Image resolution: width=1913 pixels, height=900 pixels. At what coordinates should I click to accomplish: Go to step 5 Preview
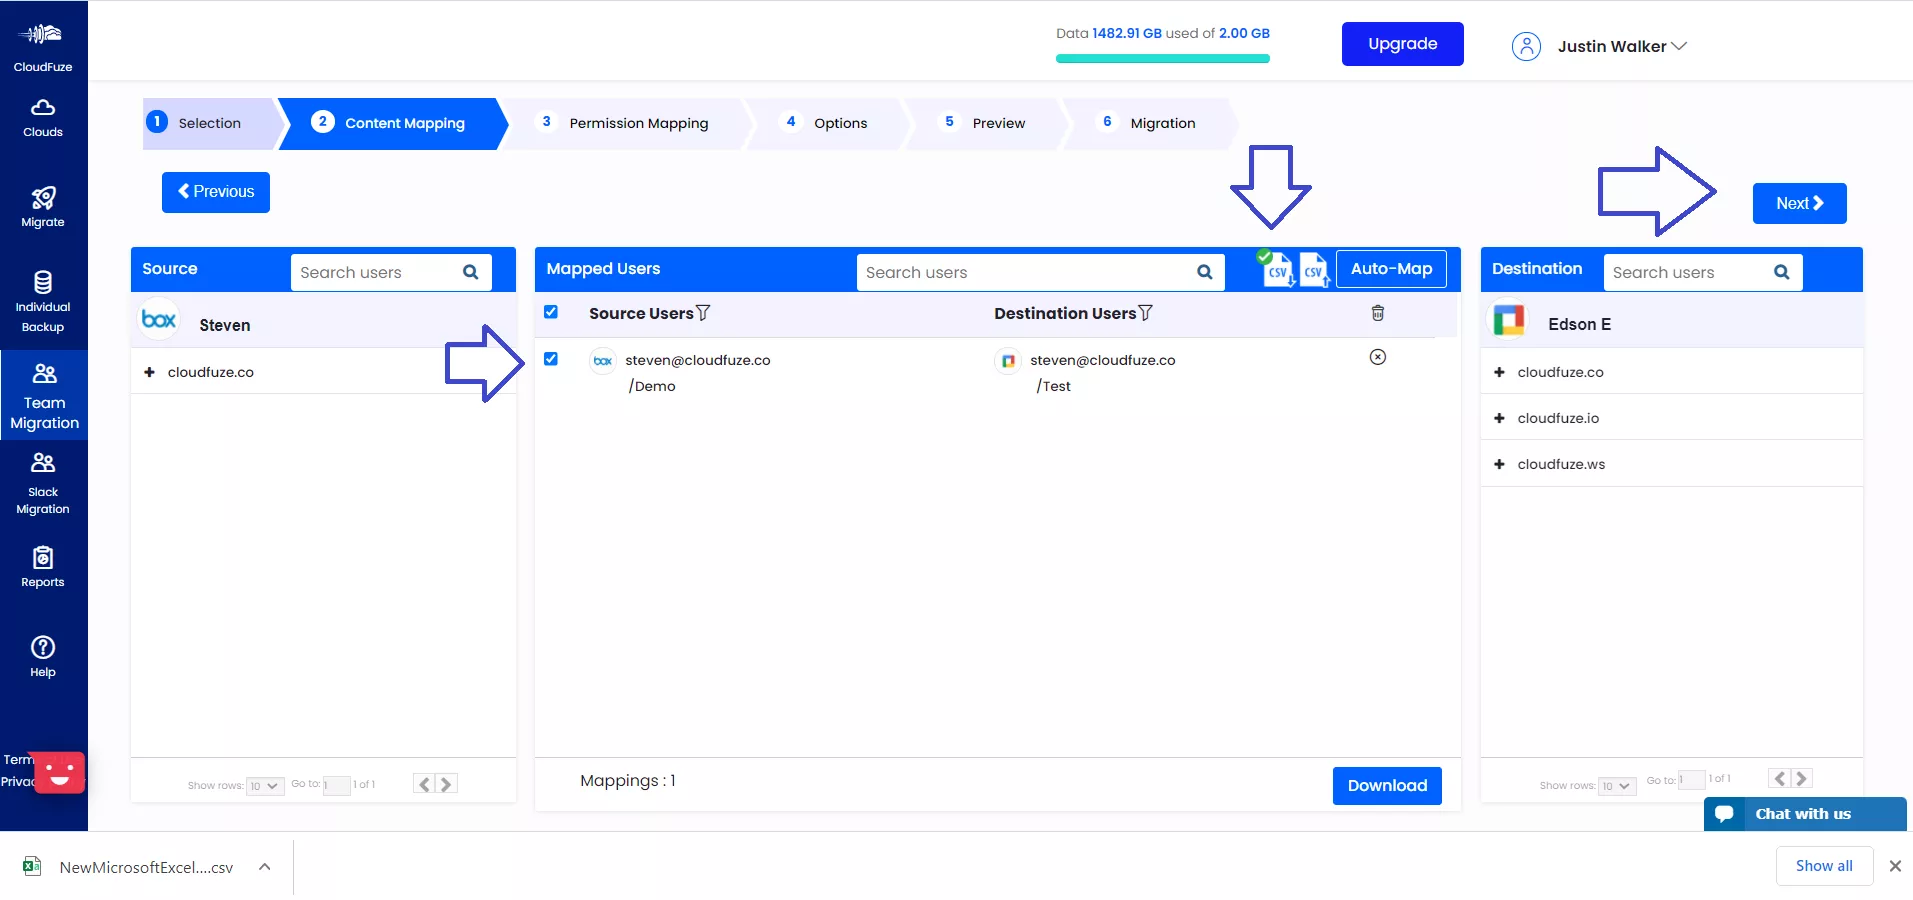click(985, 123)
